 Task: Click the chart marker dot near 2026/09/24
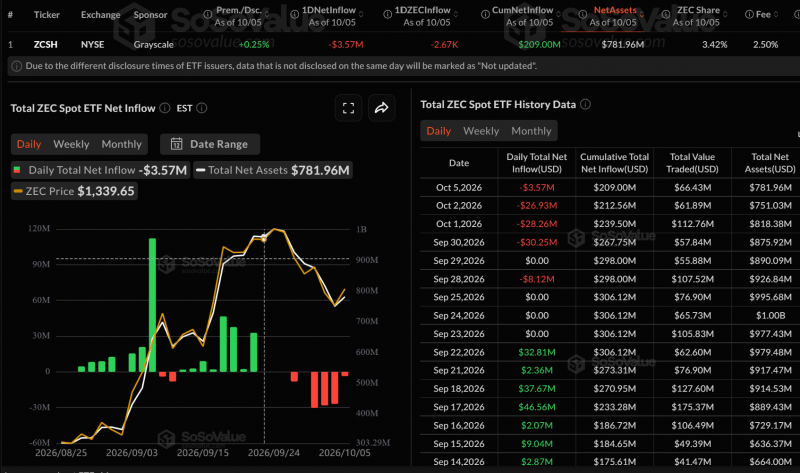[x=264, y=238]
